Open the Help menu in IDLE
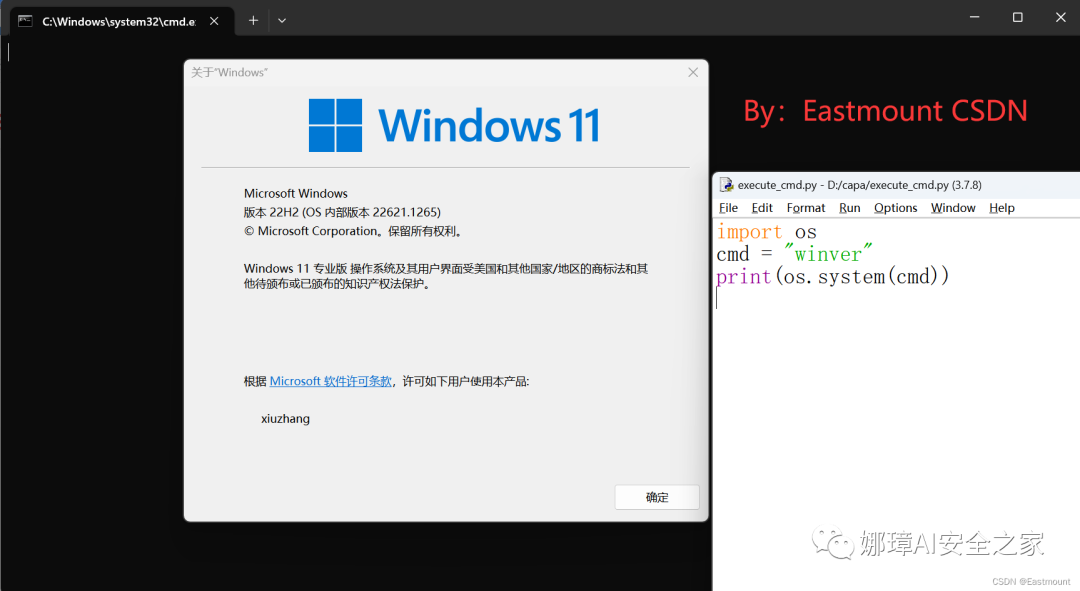Viewport: 1080px width, 591px height. [x=1001, y=208]
